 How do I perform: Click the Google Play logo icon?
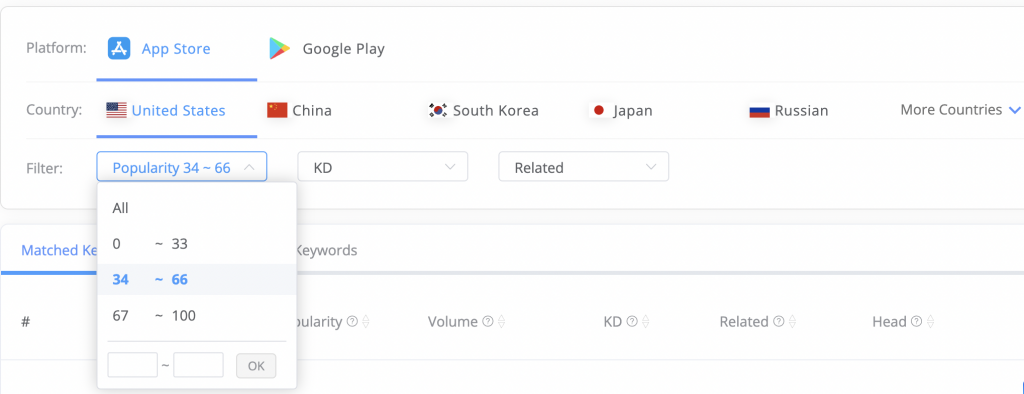(x=280, y=48)
